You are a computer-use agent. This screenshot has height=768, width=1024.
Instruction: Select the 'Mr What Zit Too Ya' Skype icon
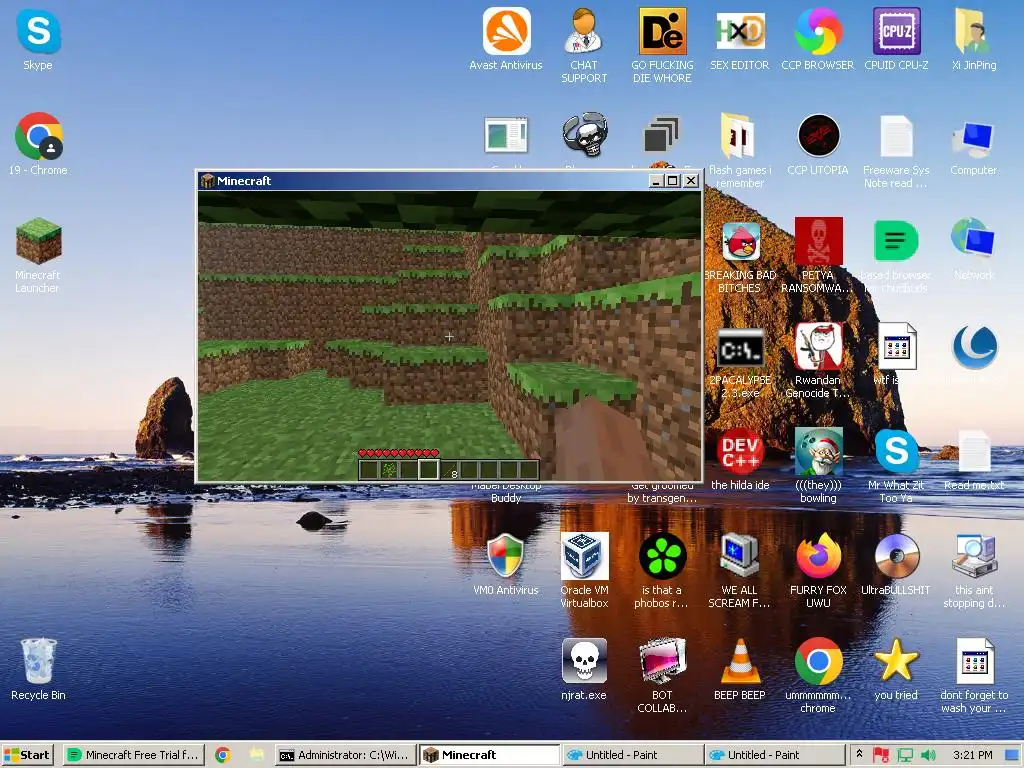(896, 451)
